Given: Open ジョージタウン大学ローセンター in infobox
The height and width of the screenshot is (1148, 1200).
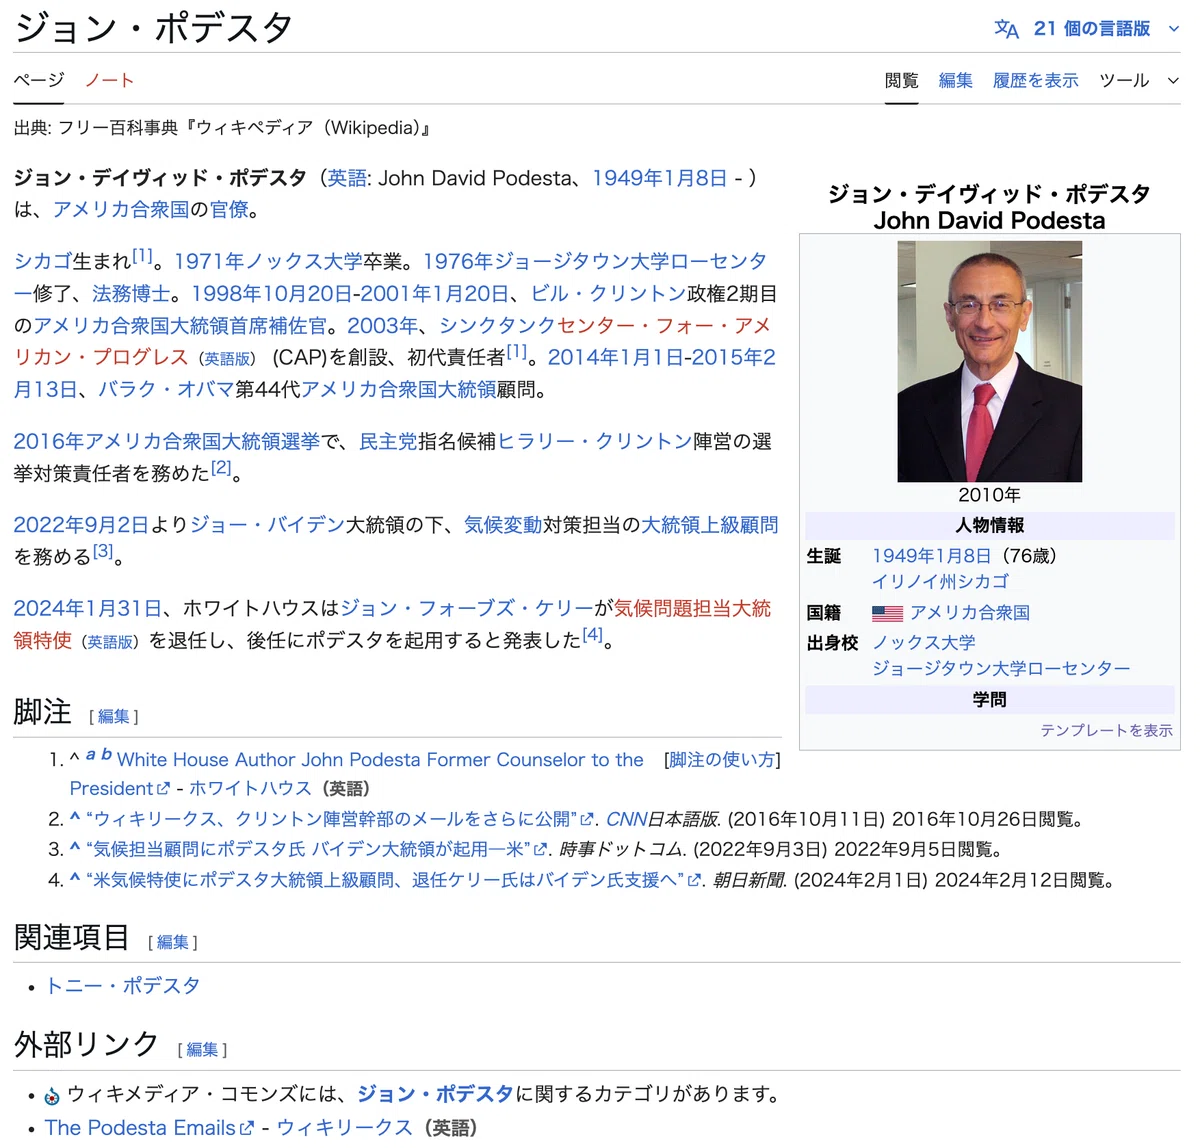Looking at the screenshot, I should click(1001, 668).
